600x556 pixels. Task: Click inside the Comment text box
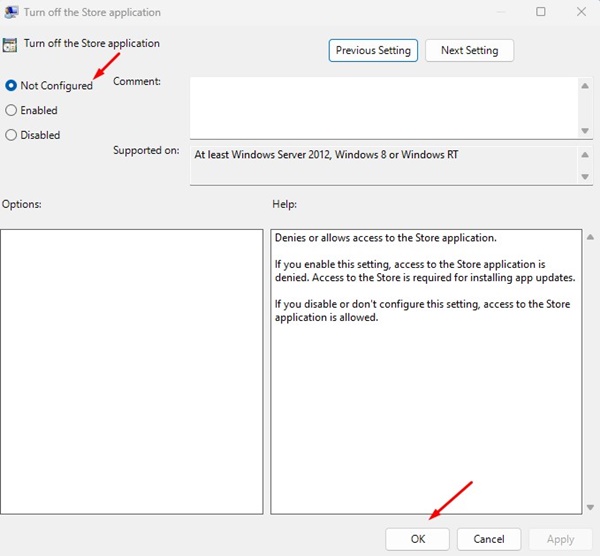384,108
